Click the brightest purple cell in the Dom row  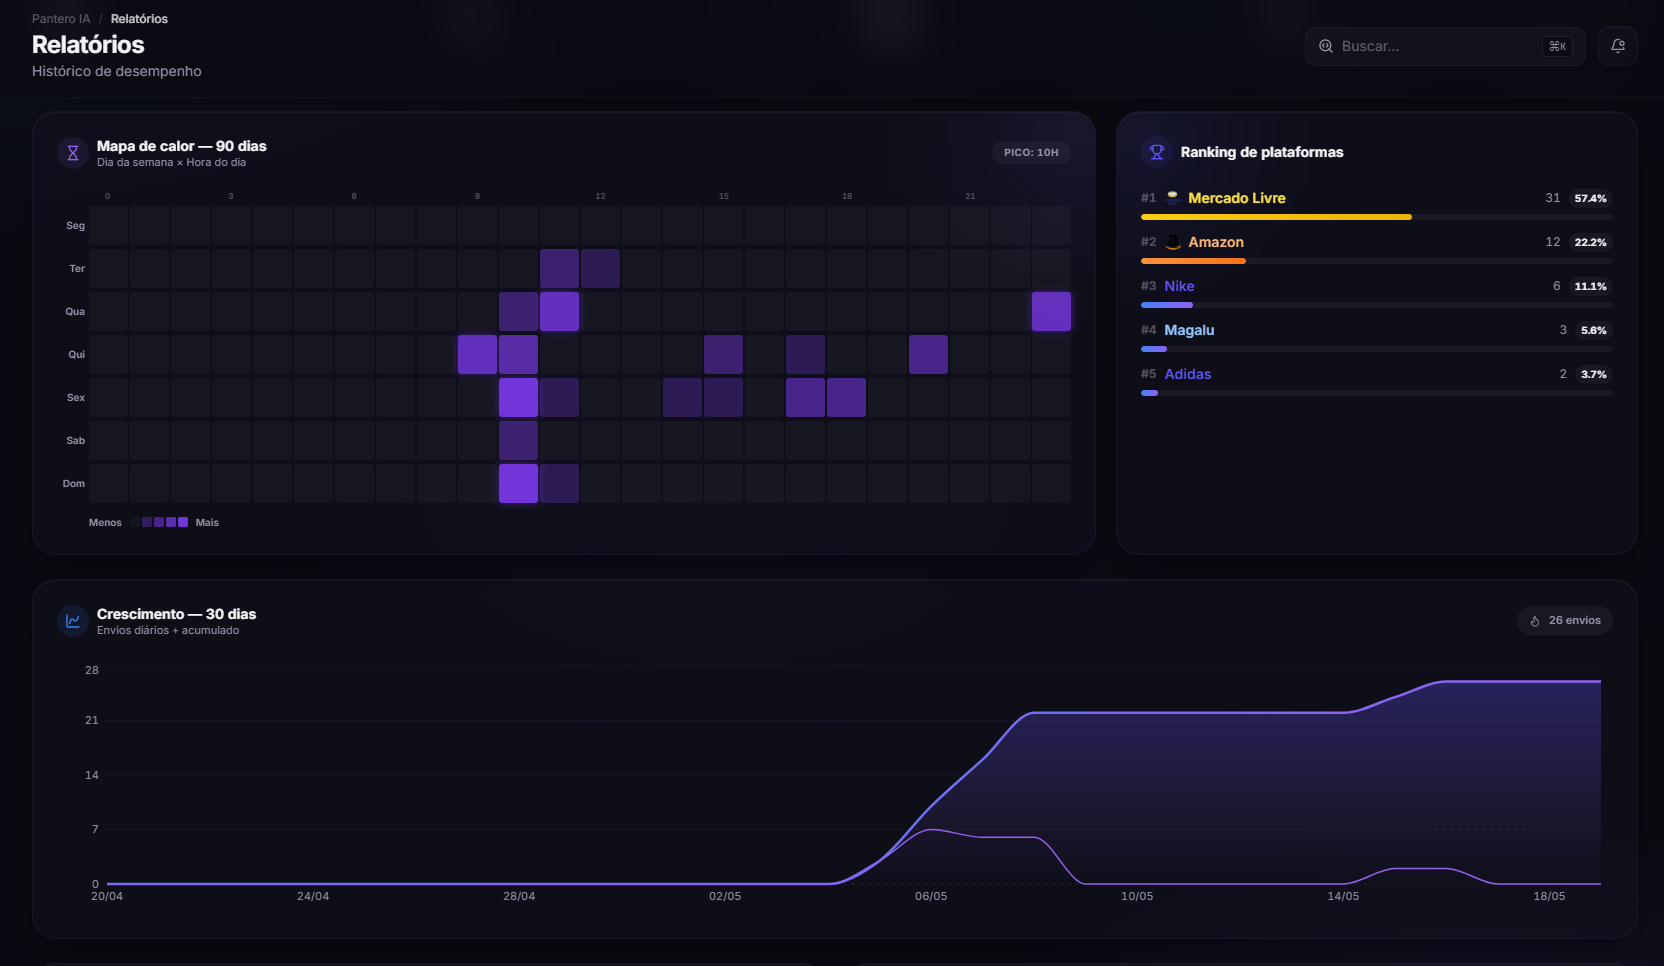click(x=518, y=483)
